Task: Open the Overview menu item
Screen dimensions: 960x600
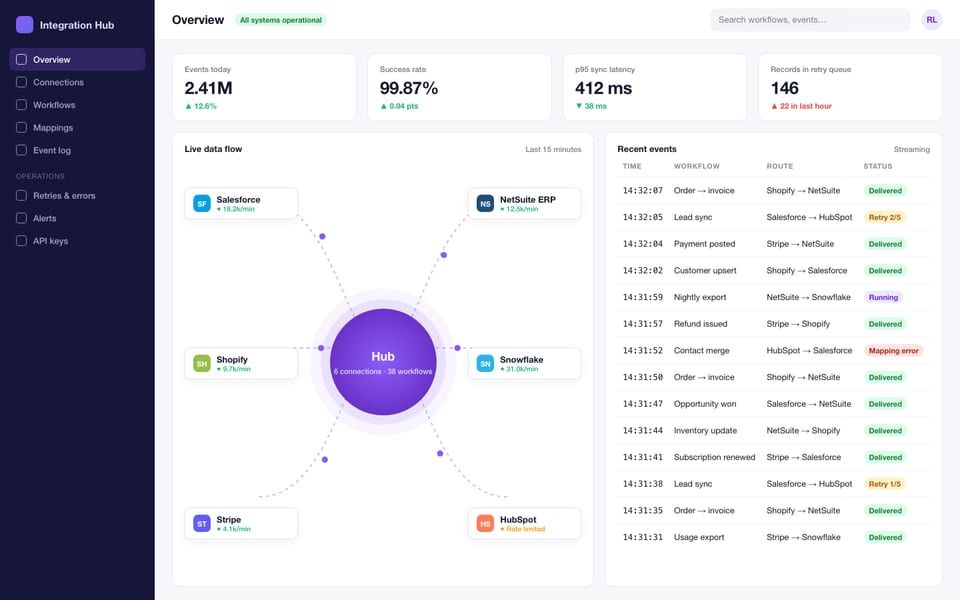Action: click(x=77, y=59)
